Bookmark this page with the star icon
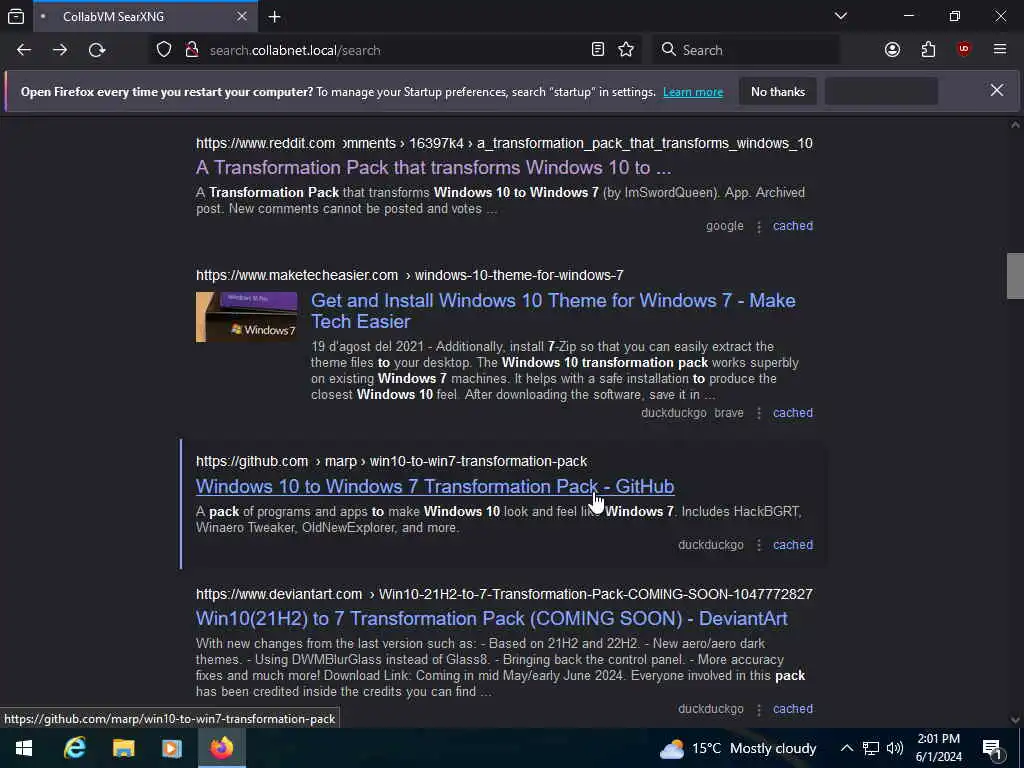1024x768 pixels. [x=626, y=50]
